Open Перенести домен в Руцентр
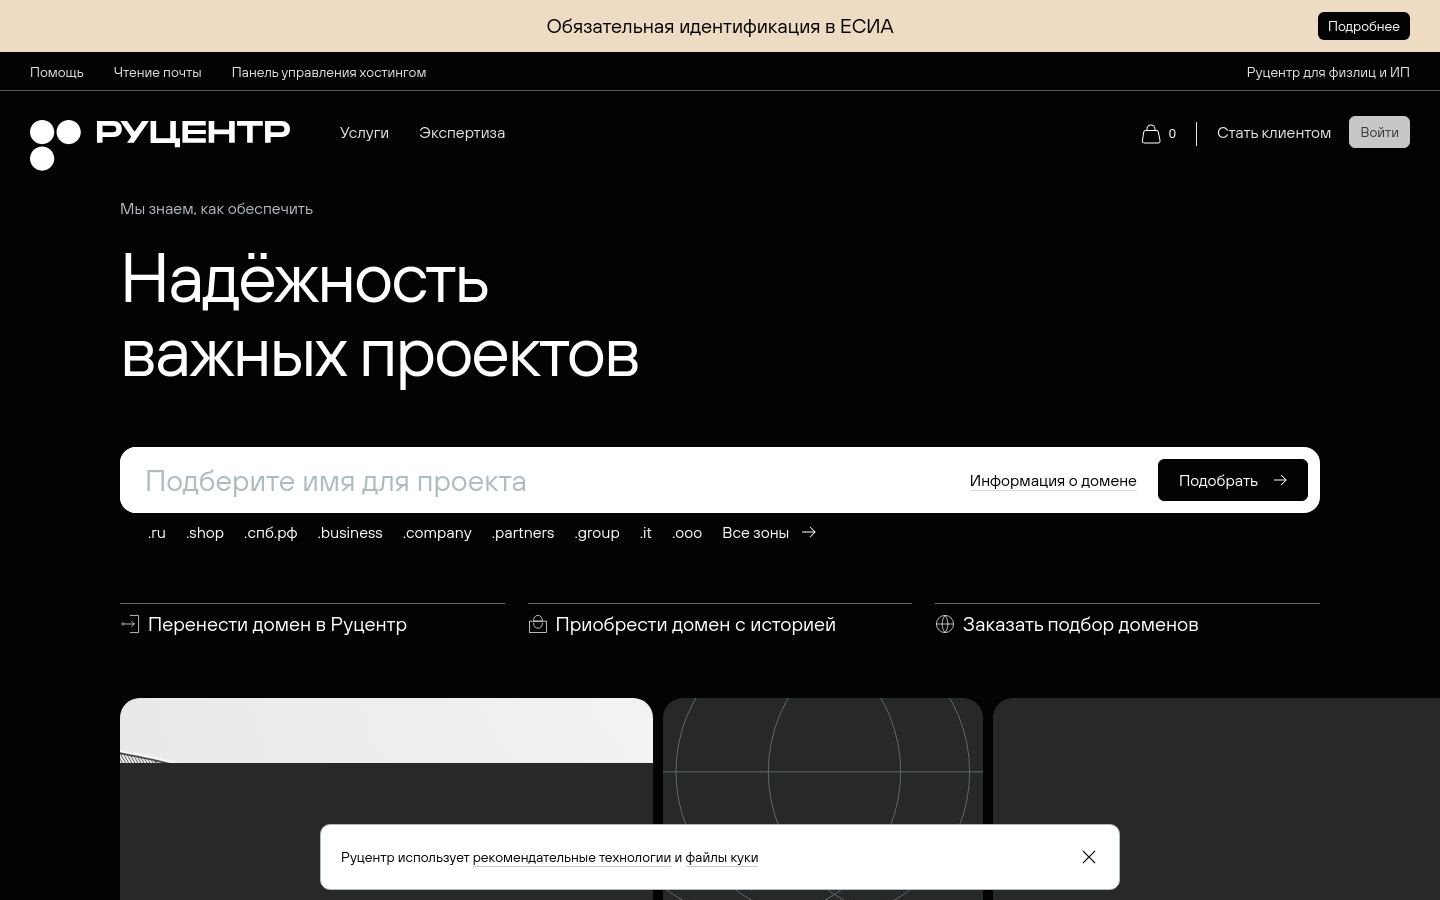Screen dimensions: 1440x900 [277, 624]
